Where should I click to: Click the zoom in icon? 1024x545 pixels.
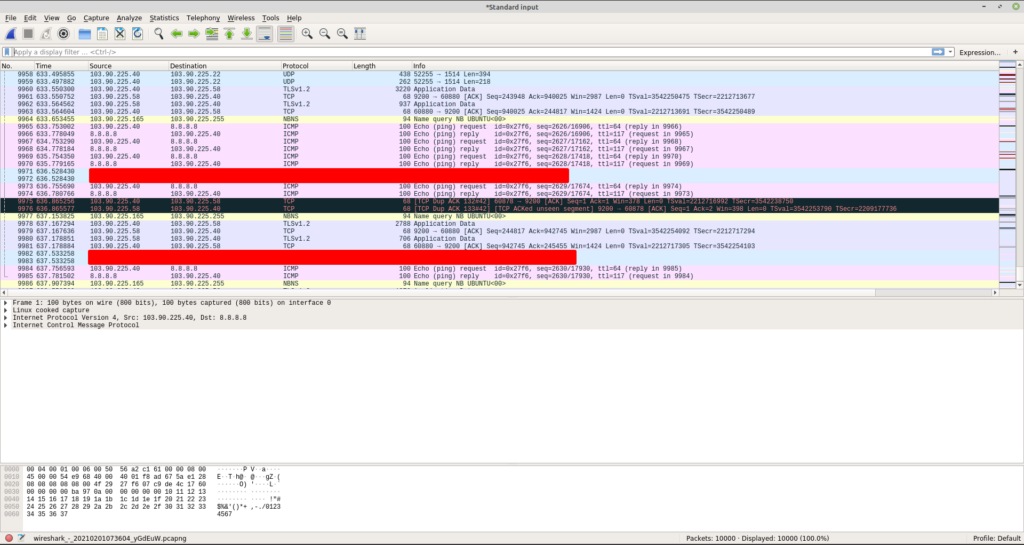(307, 34)
